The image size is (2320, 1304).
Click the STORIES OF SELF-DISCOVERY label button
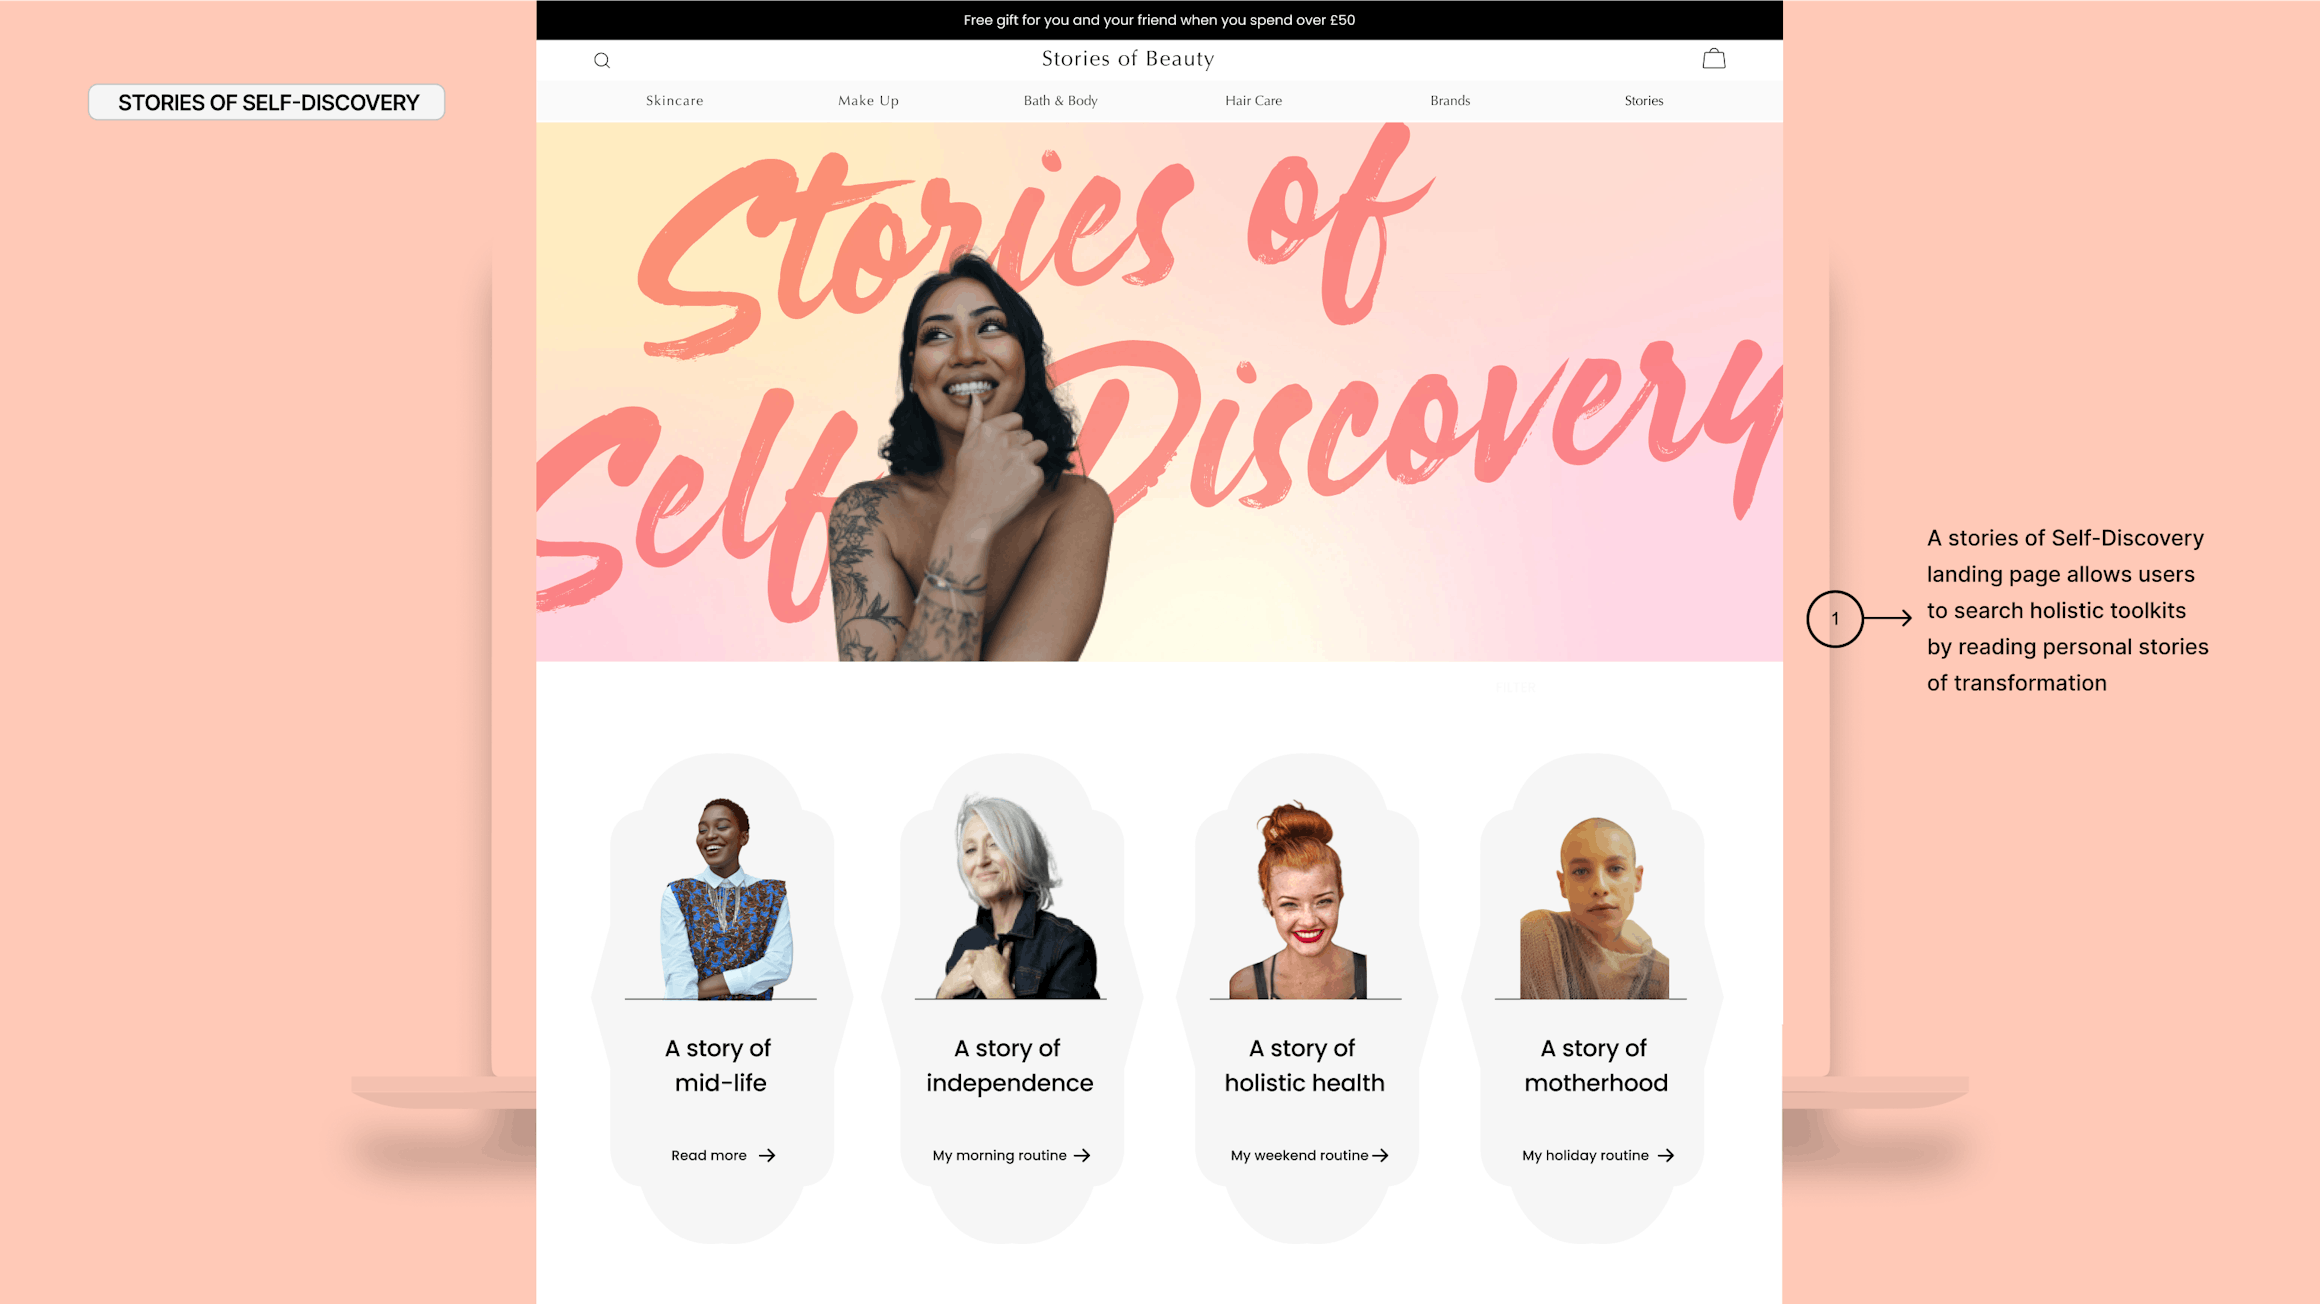click(267, 102)
